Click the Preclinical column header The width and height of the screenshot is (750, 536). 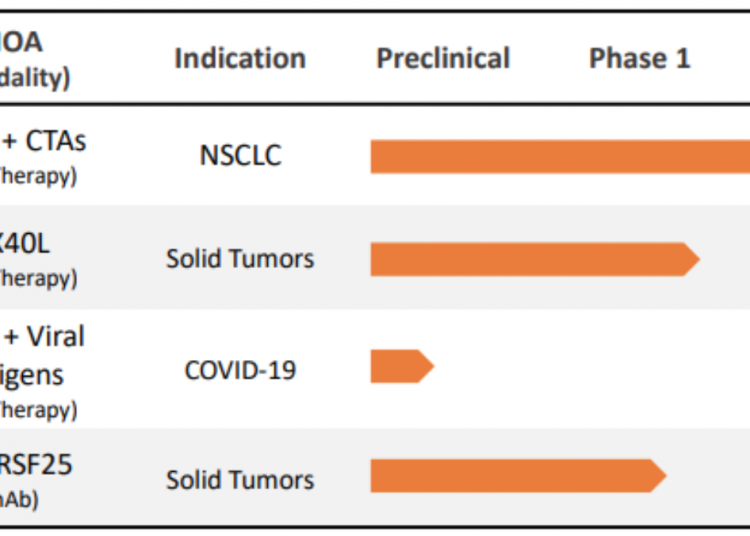coord(443,58)
